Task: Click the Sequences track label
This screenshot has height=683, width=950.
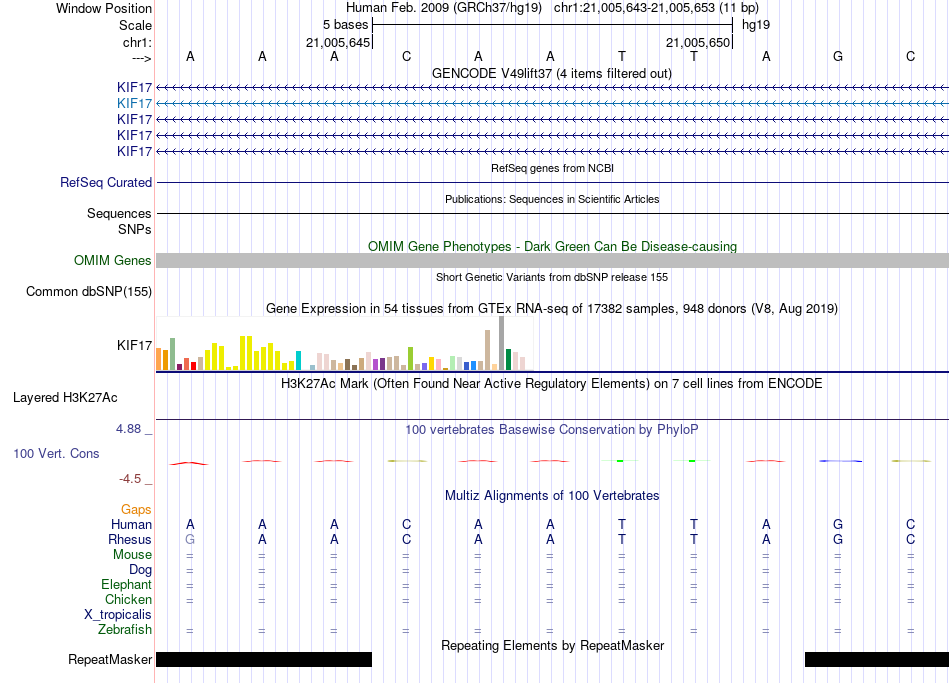Action: point(119,213)
